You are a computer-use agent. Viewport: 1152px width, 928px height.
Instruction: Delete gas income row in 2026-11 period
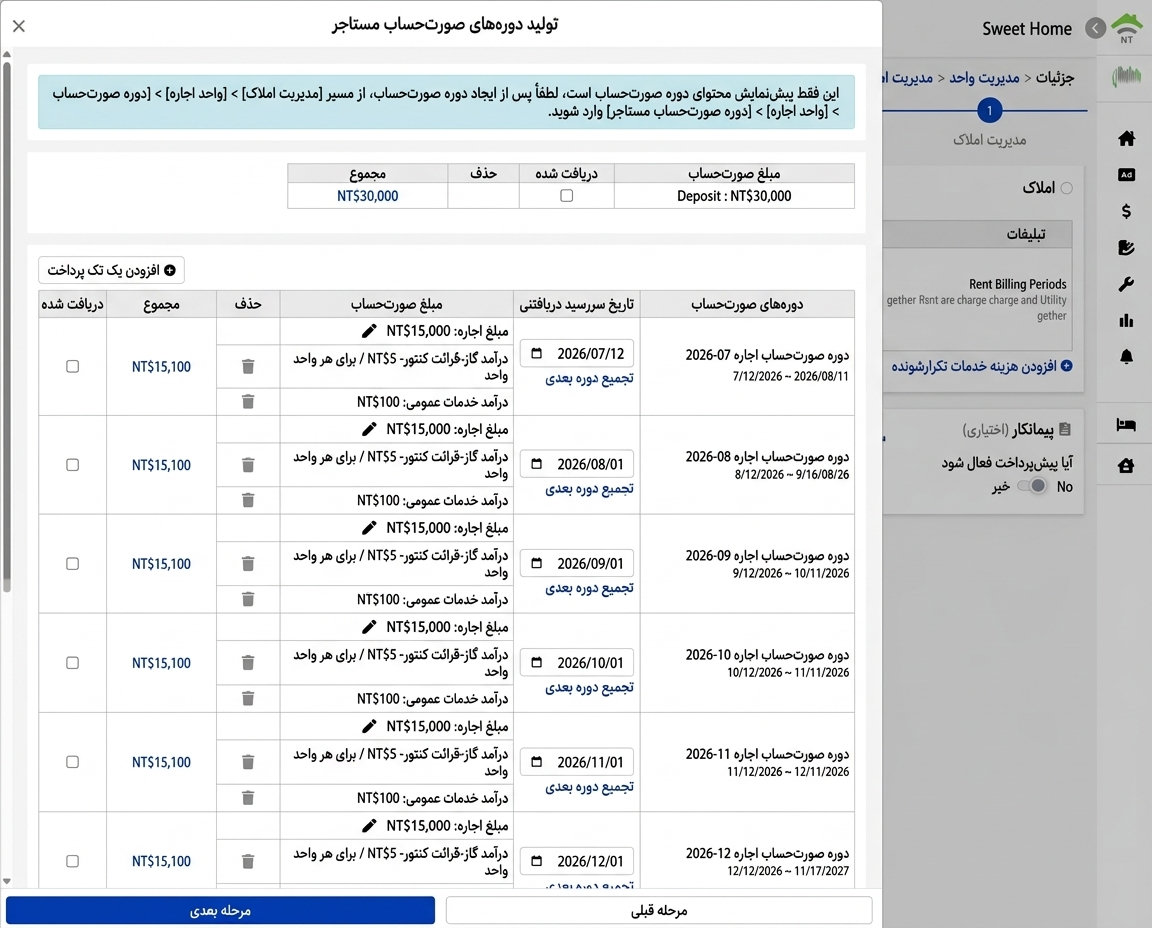point(248,763)
